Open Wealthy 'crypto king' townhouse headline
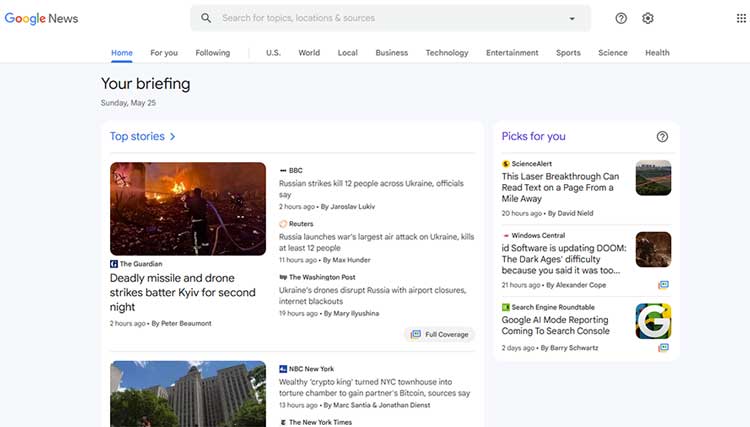This screenshot has height=427, width=750. (x=375, y=387)
